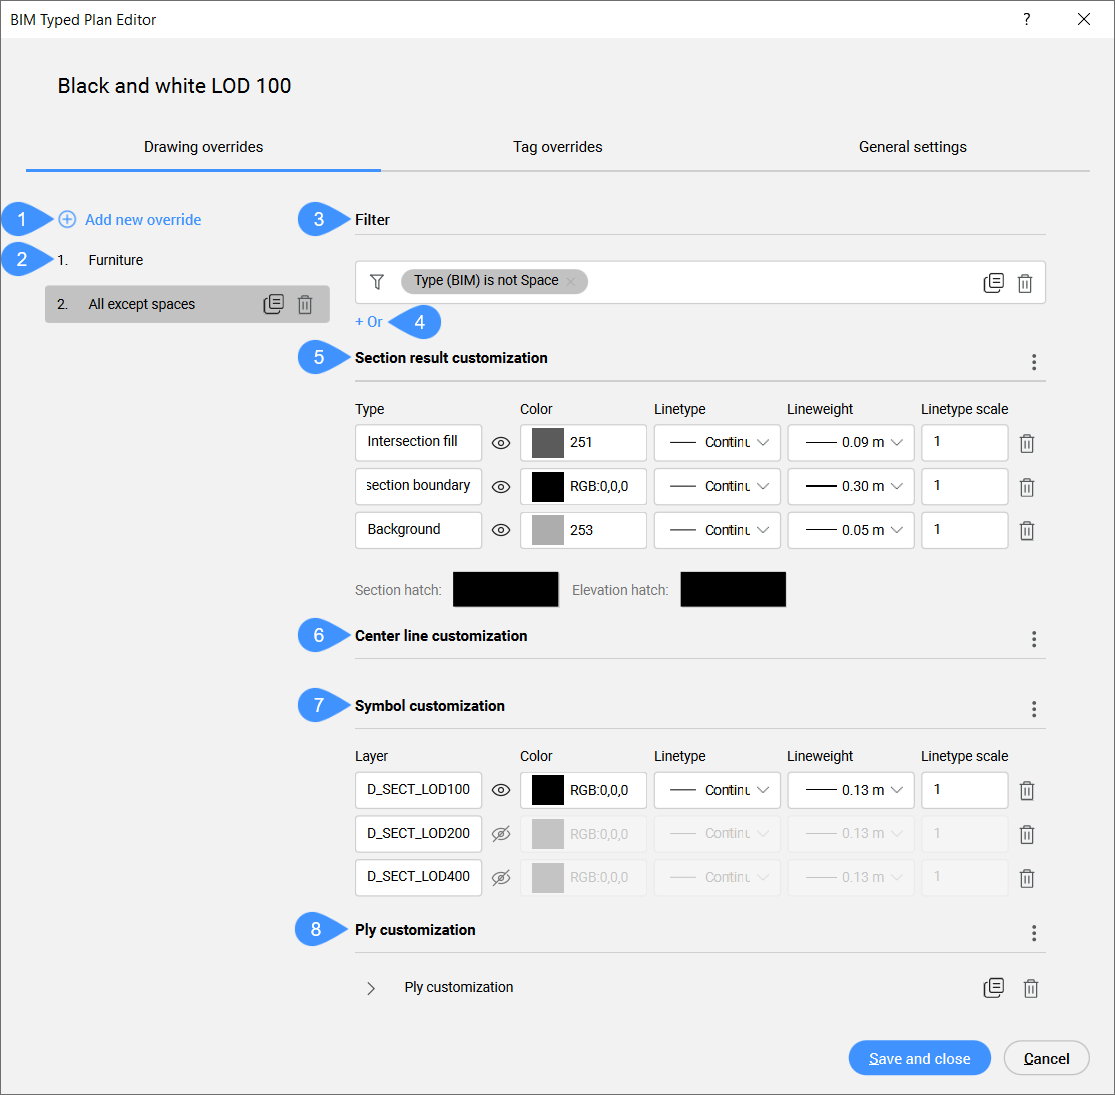Delete the All except spaces override
Image resolution: width=1115 pixels, height=1095 pixels.
click(x=305, y=304)
